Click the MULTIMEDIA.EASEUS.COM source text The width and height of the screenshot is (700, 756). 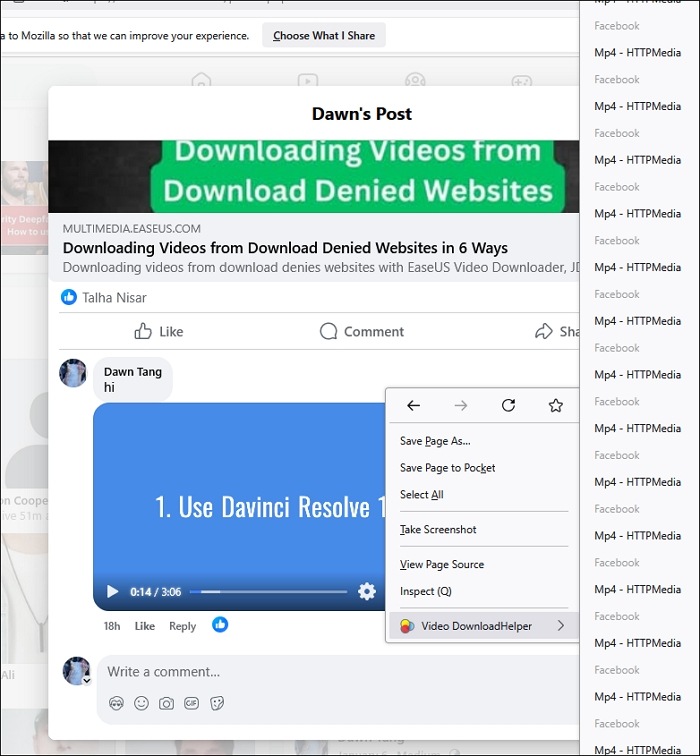(132, 229)
